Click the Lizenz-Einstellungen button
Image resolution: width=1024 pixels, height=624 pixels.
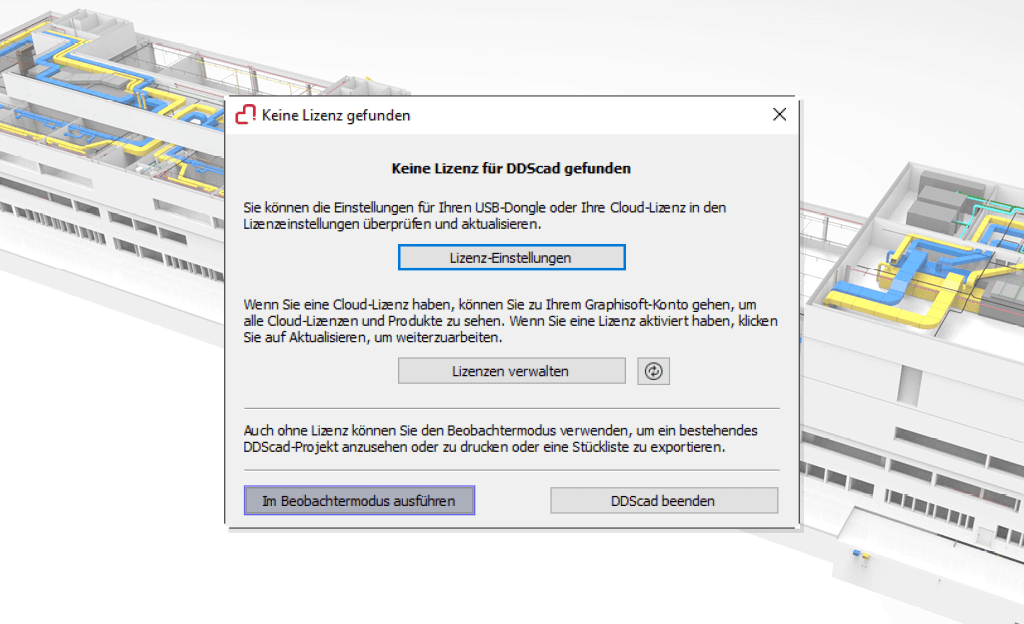point(511,257)
